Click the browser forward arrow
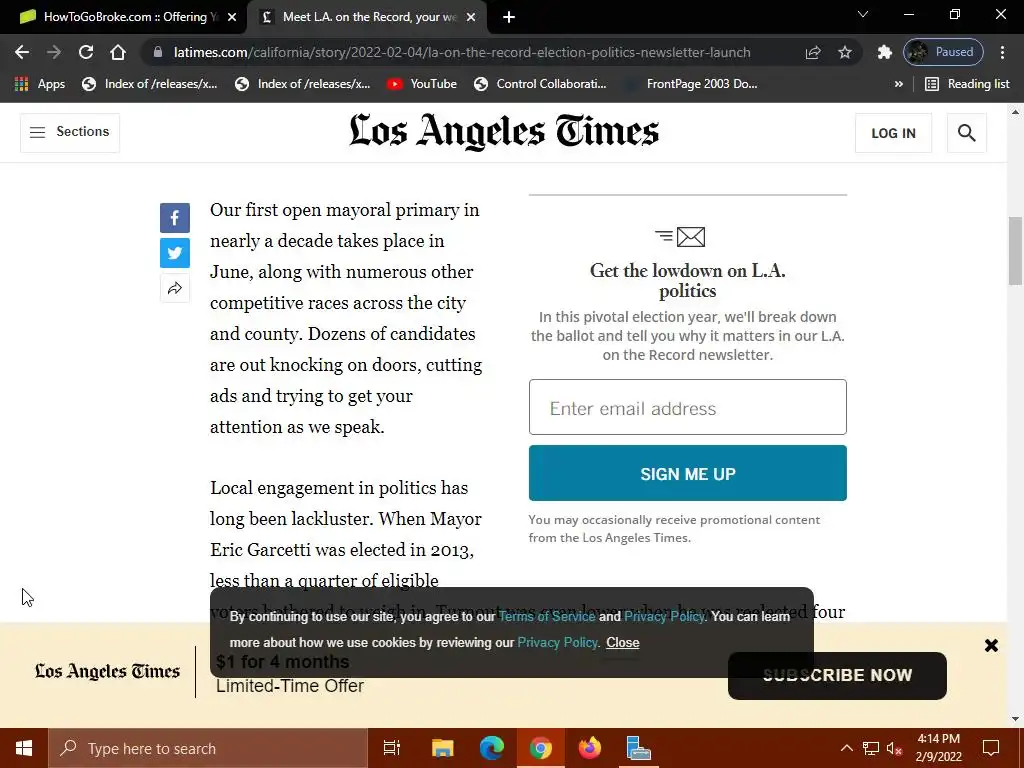The height and width of the screenshot is (768, 1024). tap(54, 52)
